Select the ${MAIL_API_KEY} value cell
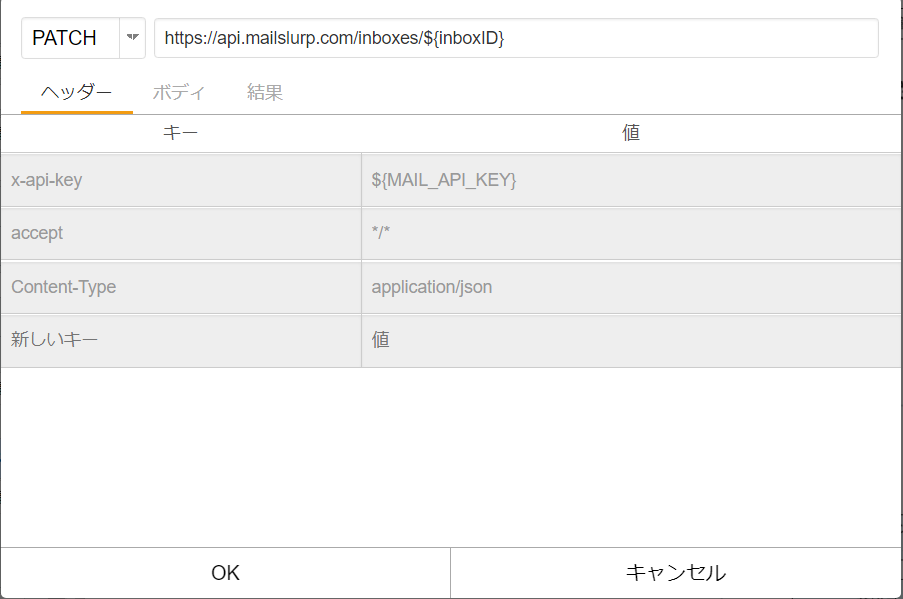Screen dimensions: 903x599 coord(631,180)
